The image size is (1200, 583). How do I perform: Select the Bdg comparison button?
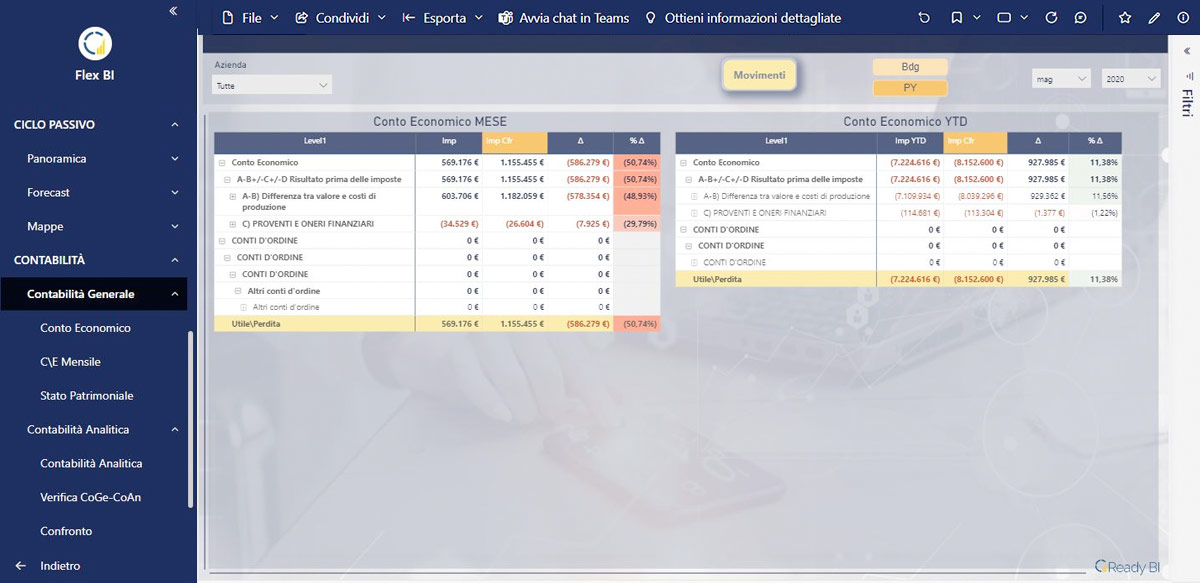point(910,67)
